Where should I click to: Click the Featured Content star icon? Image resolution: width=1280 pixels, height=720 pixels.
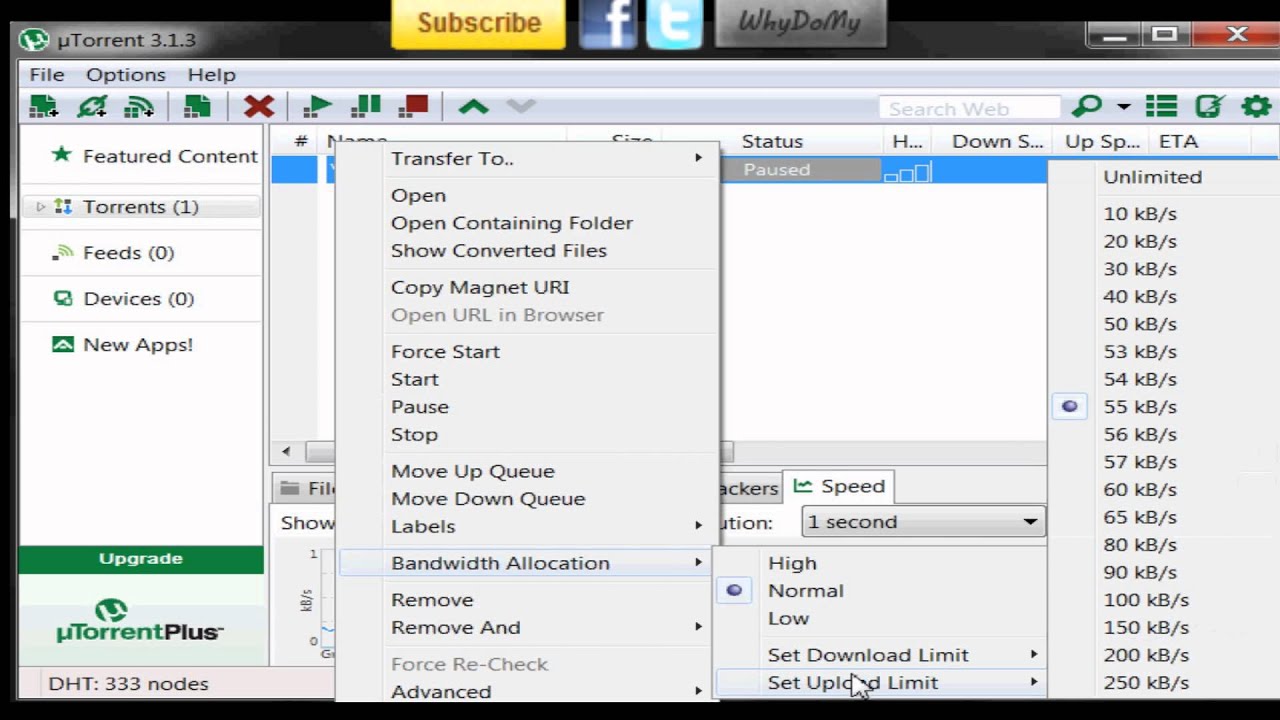62,155
